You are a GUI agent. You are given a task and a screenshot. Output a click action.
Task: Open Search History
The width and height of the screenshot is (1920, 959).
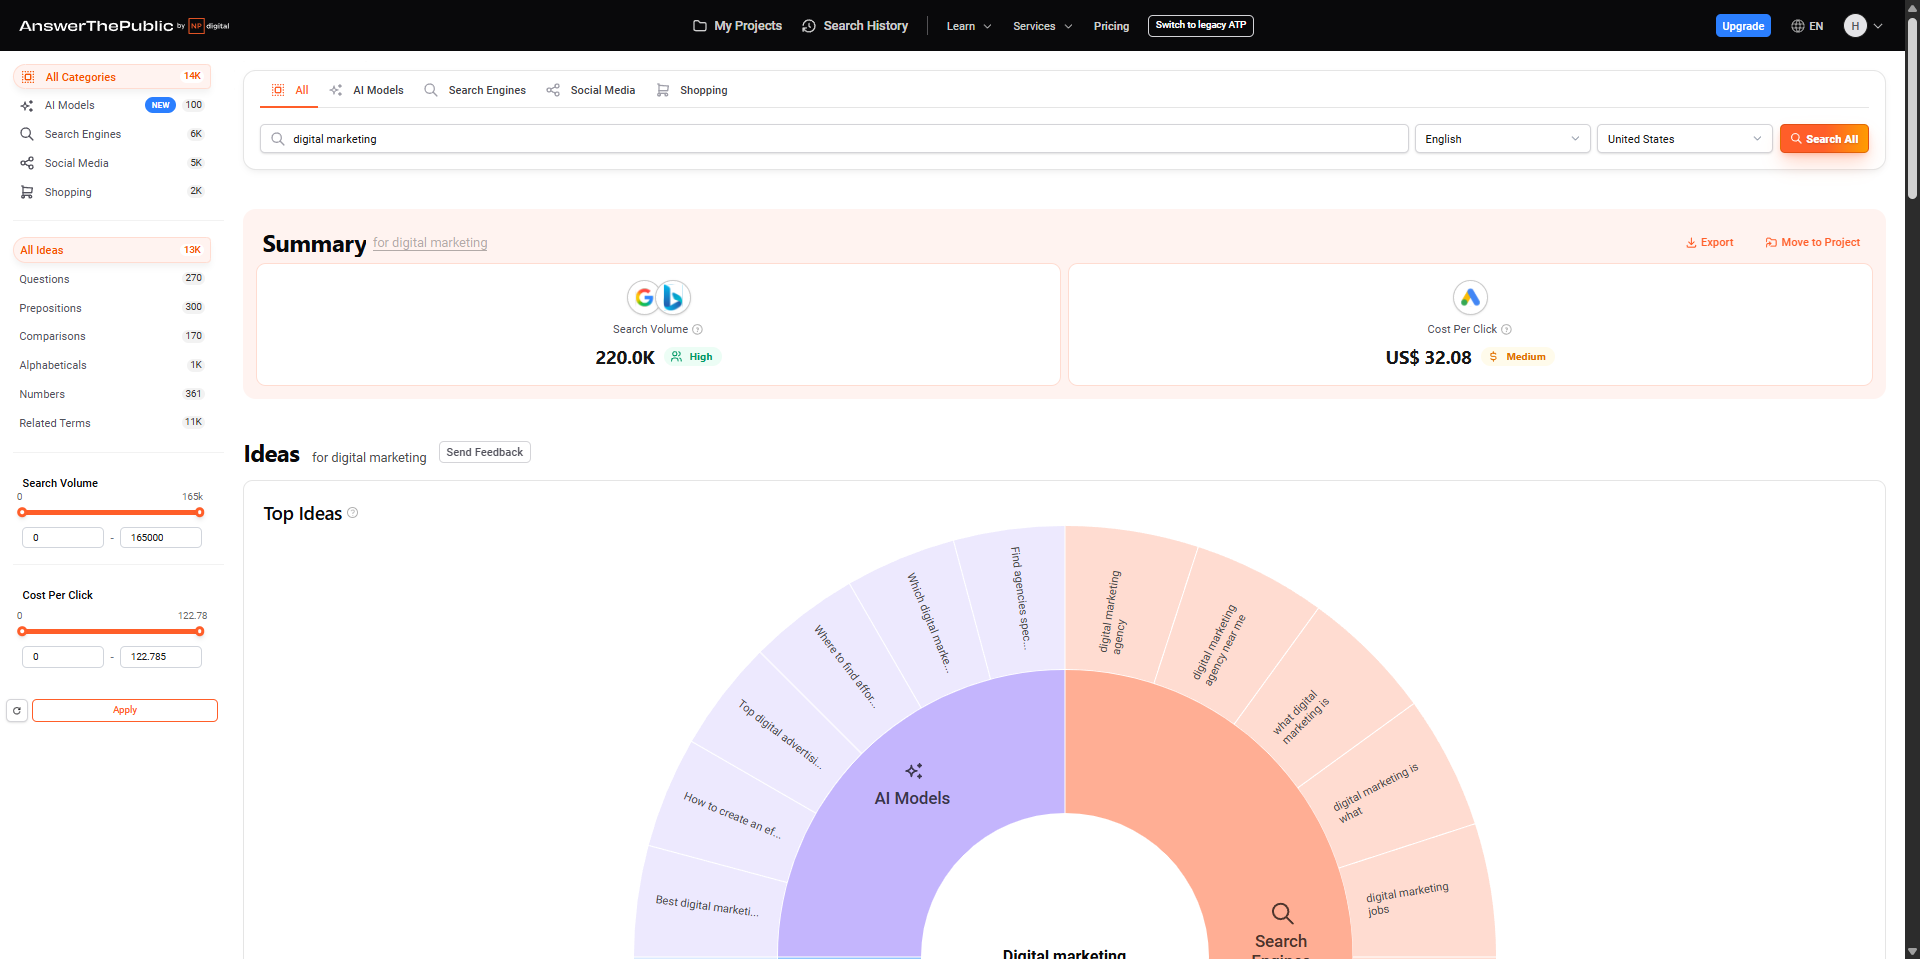(855, 26)
